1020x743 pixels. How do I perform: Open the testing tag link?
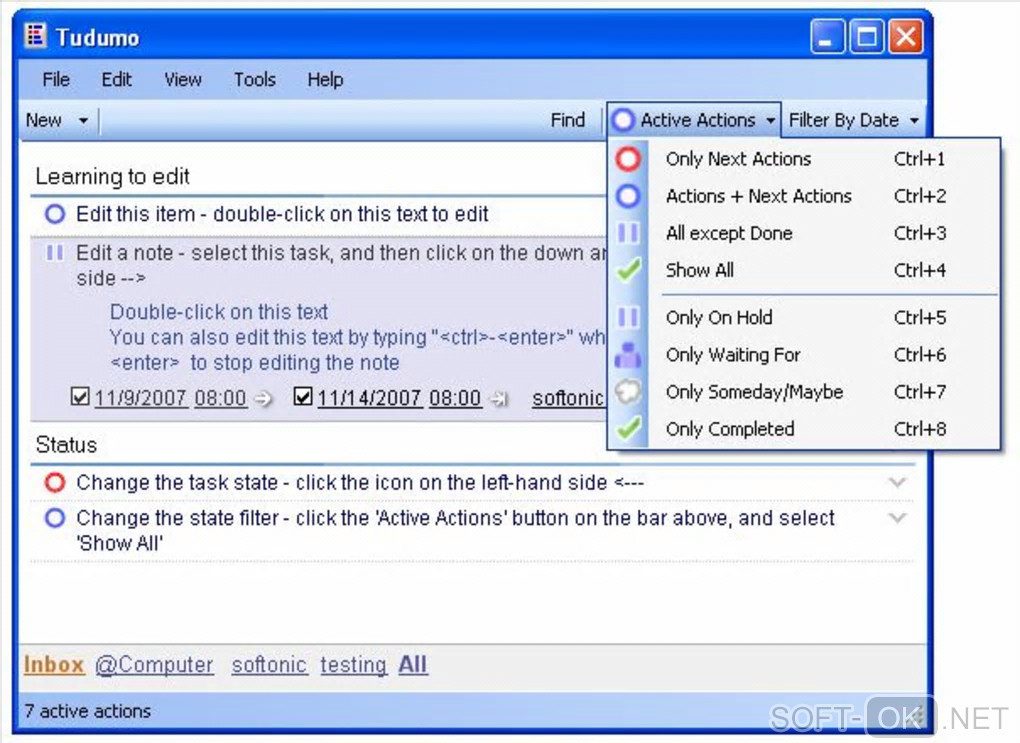pos(353,665)
